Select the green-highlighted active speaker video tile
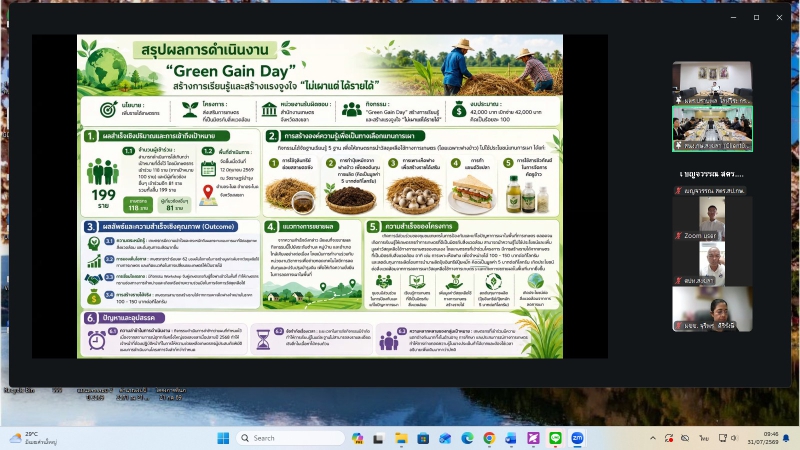800x450 pixels. [x=712, y=129]
